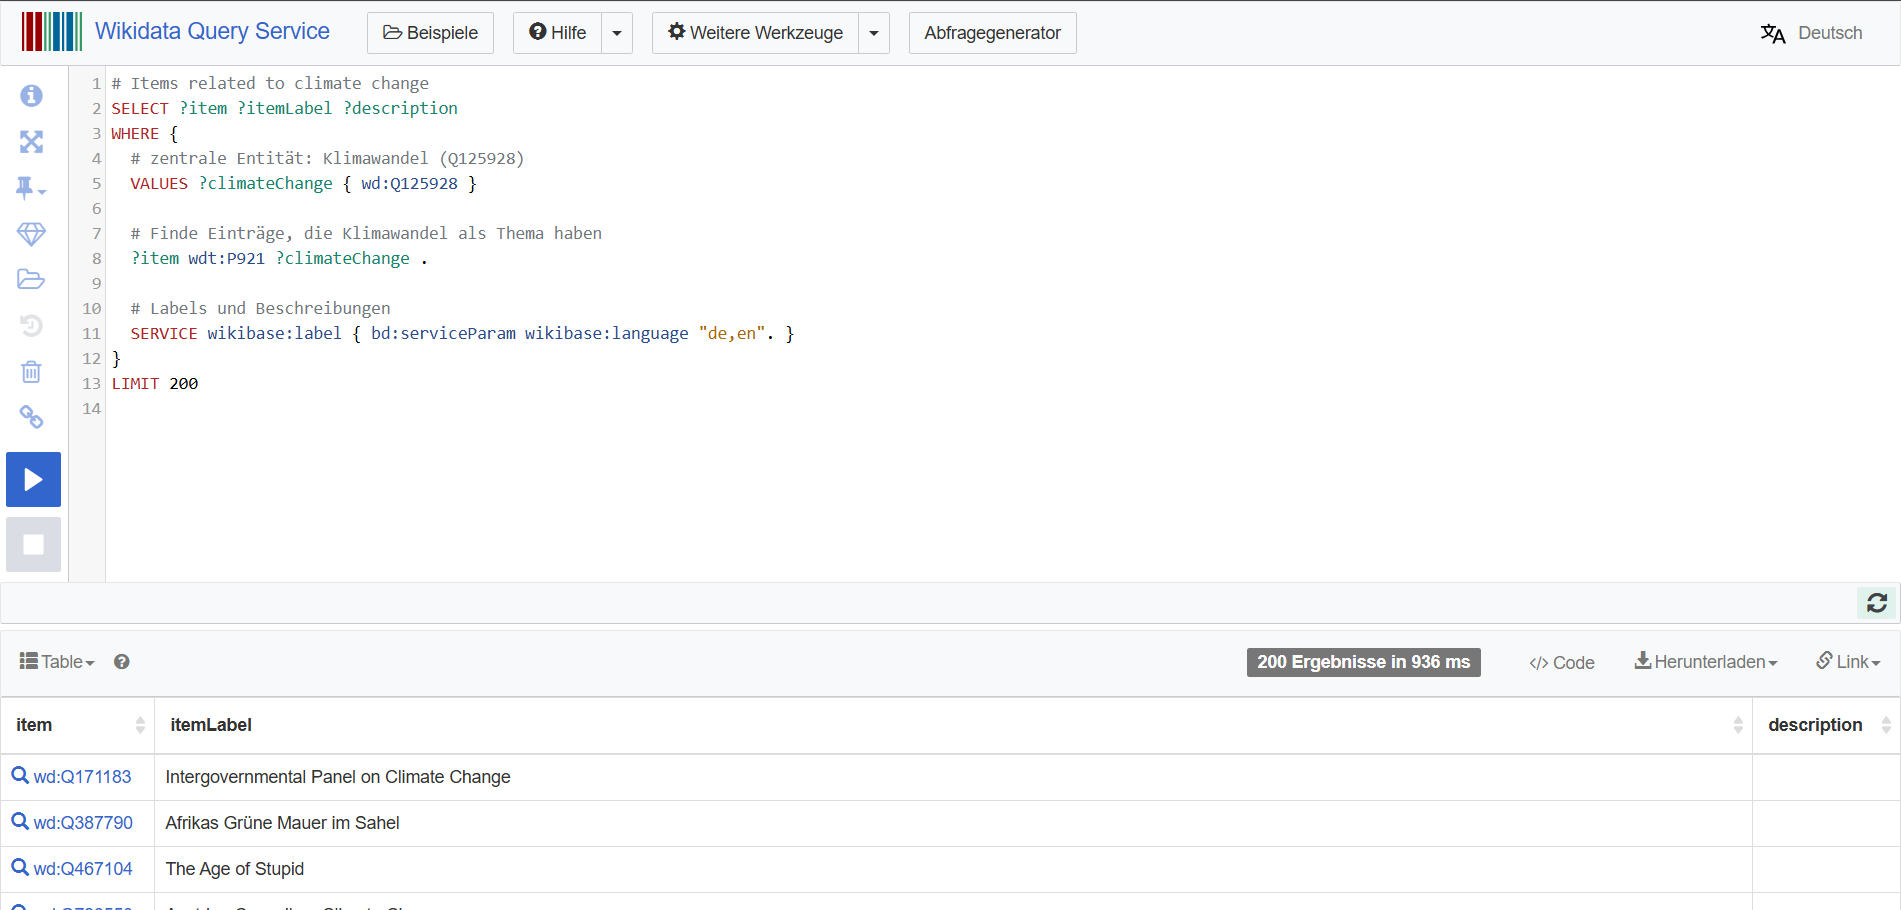Click the stop query square button
This screenshot has height=910, width=1901.
point(33,545)
